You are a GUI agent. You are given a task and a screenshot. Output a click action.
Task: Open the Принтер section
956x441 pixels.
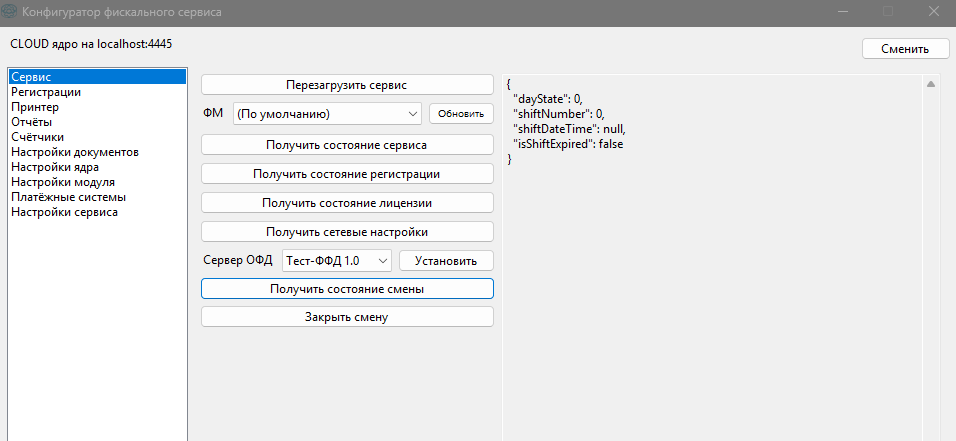tap(98, 107)
